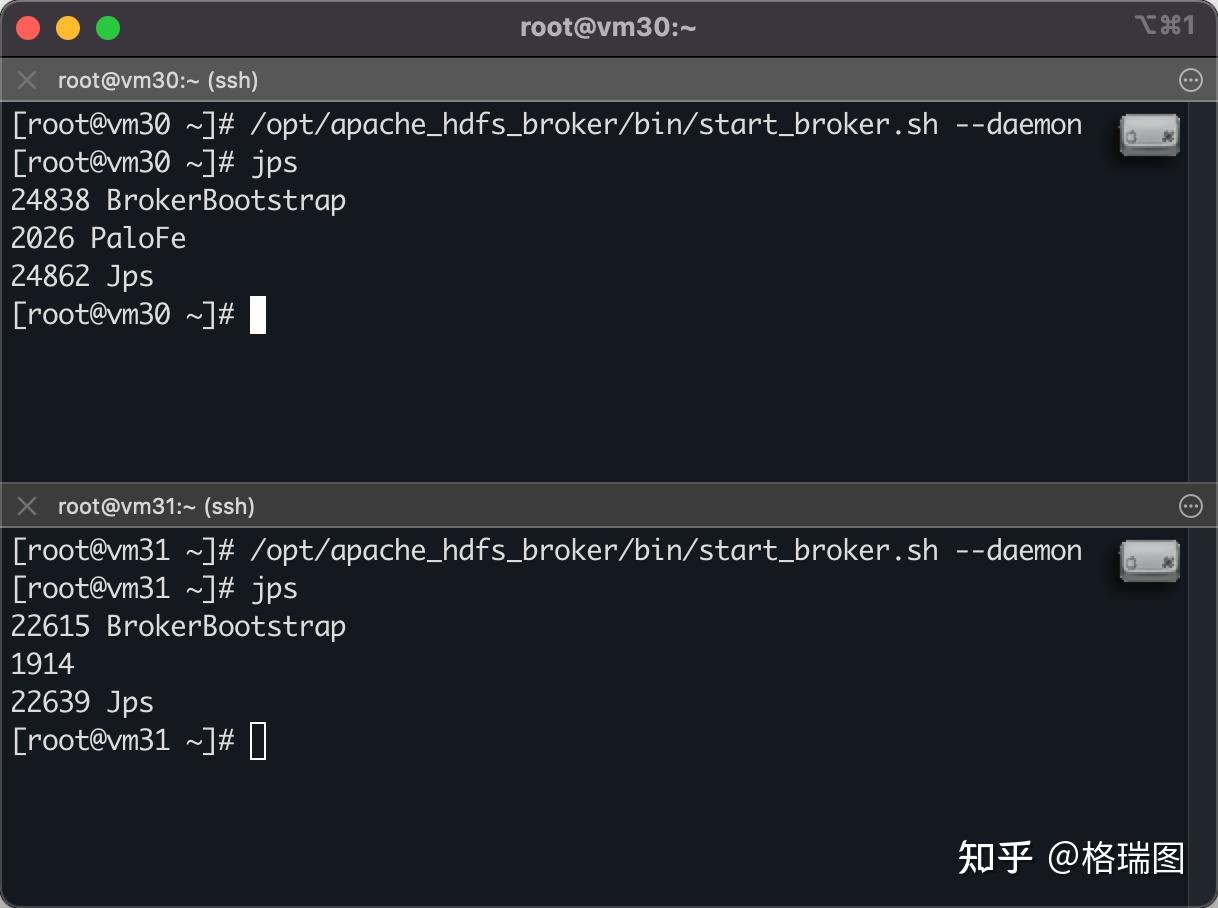Click the yellow minimize window button
Screen dimensions: 1218x908
coord(68,28)
